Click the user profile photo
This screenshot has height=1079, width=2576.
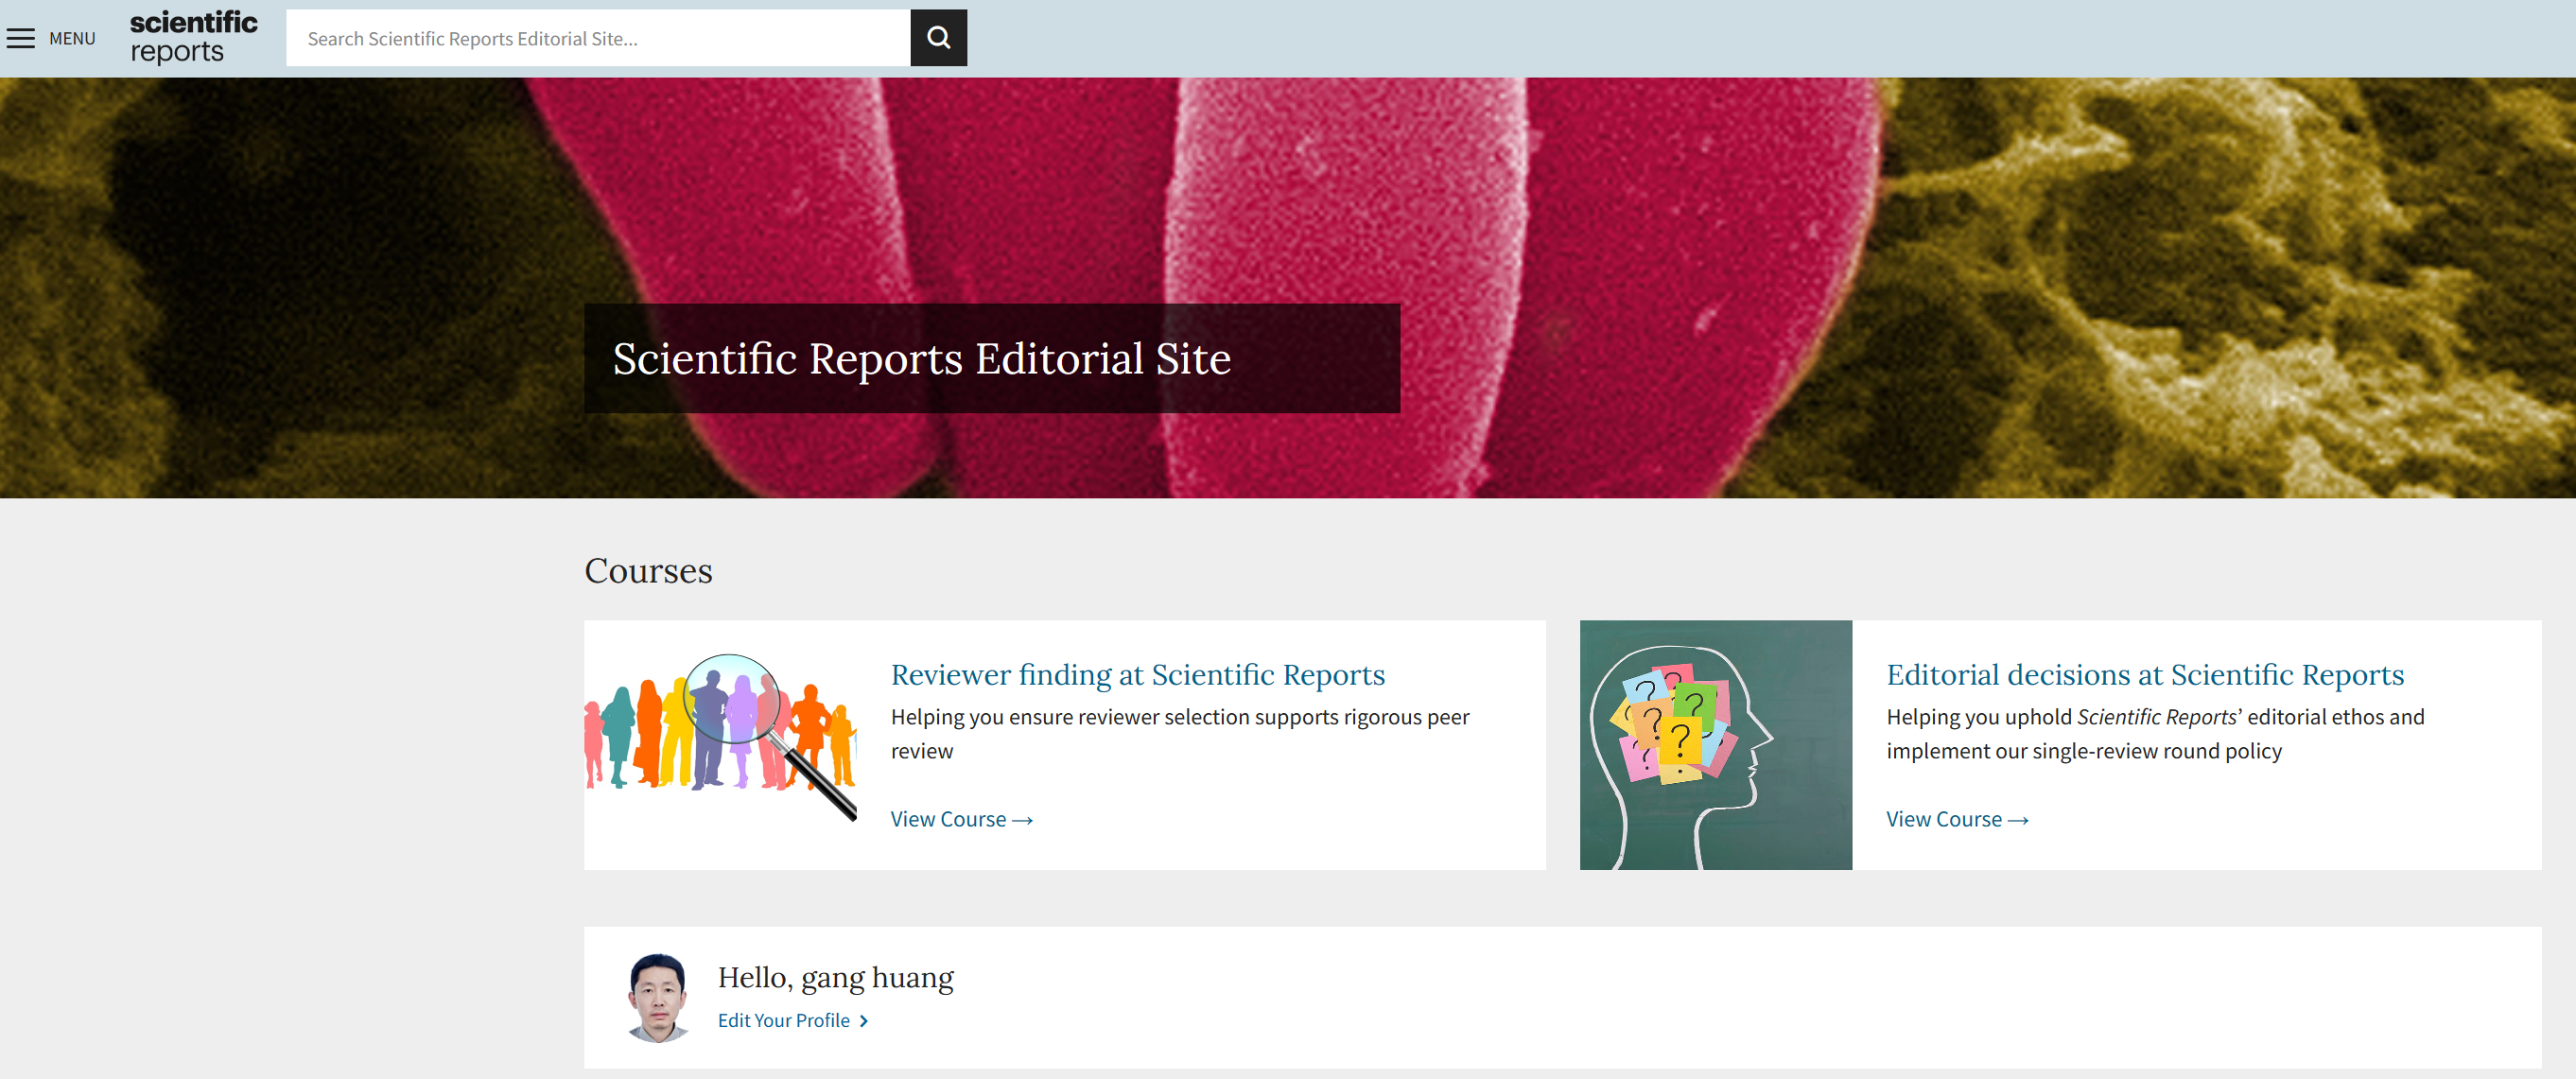pos(657,997)
